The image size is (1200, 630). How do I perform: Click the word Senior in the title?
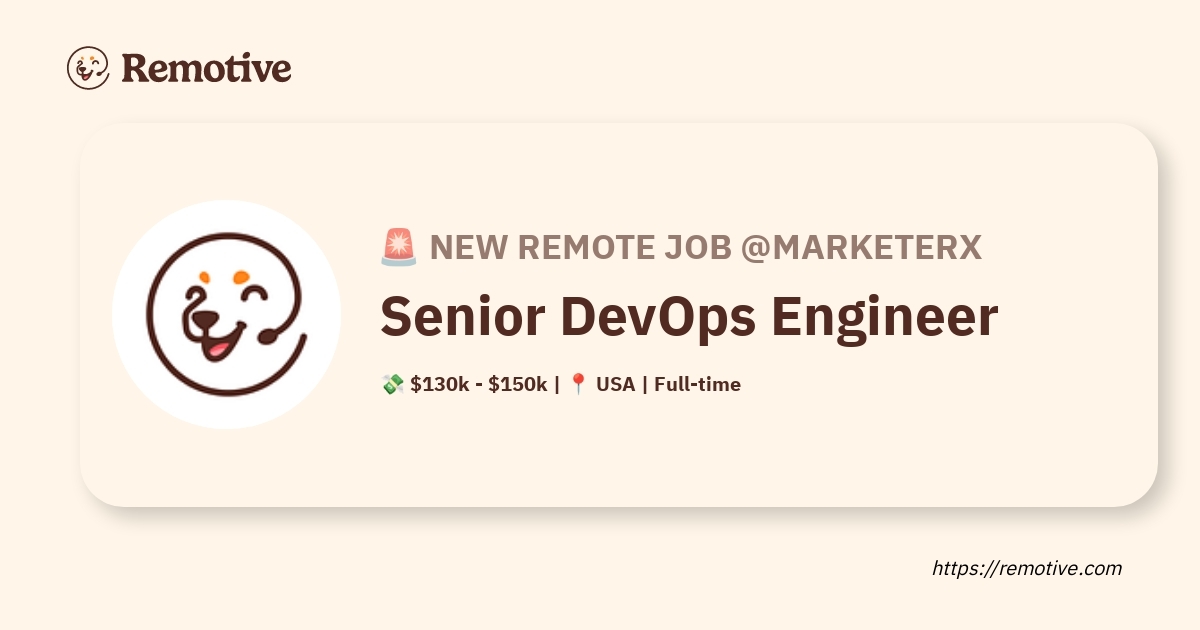tap(461, 316)
